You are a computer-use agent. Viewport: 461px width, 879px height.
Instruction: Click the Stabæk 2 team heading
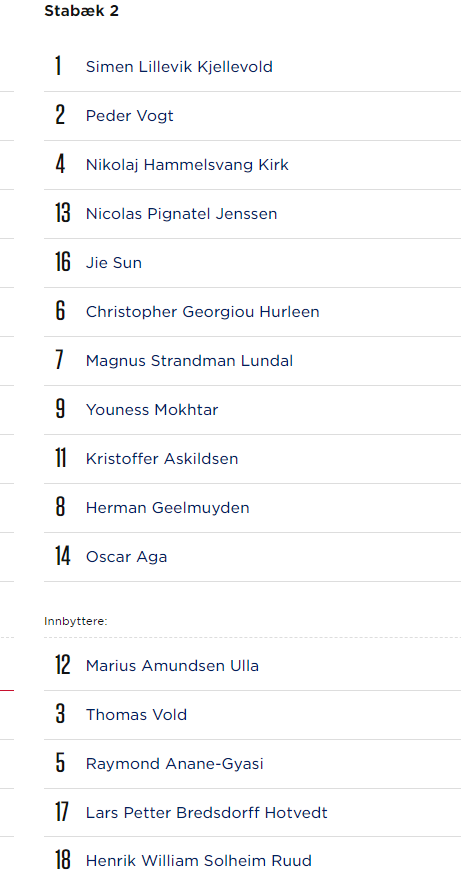81,11
